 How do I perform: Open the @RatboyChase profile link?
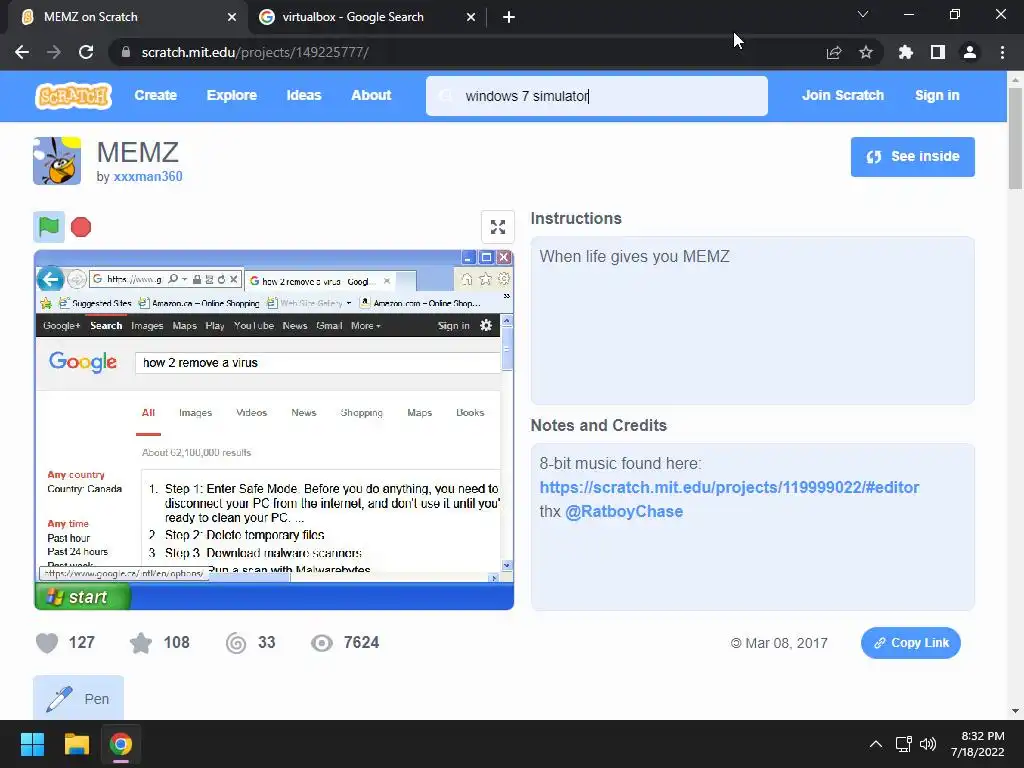(x=624, y=511)
